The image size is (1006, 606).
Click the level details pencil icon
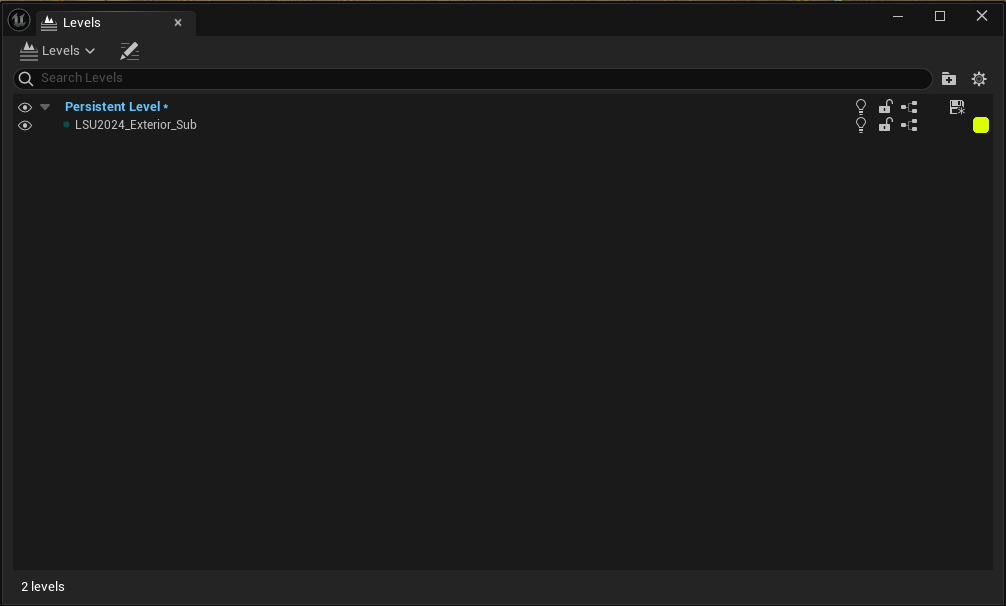pos(130,51)
